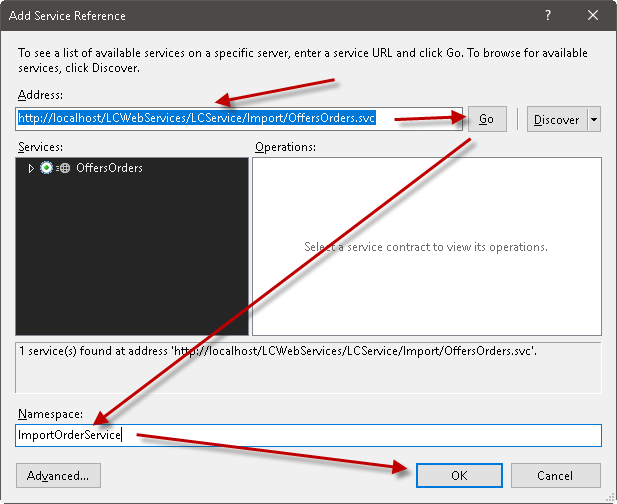Confirm with the OK button

click(459, 475)
